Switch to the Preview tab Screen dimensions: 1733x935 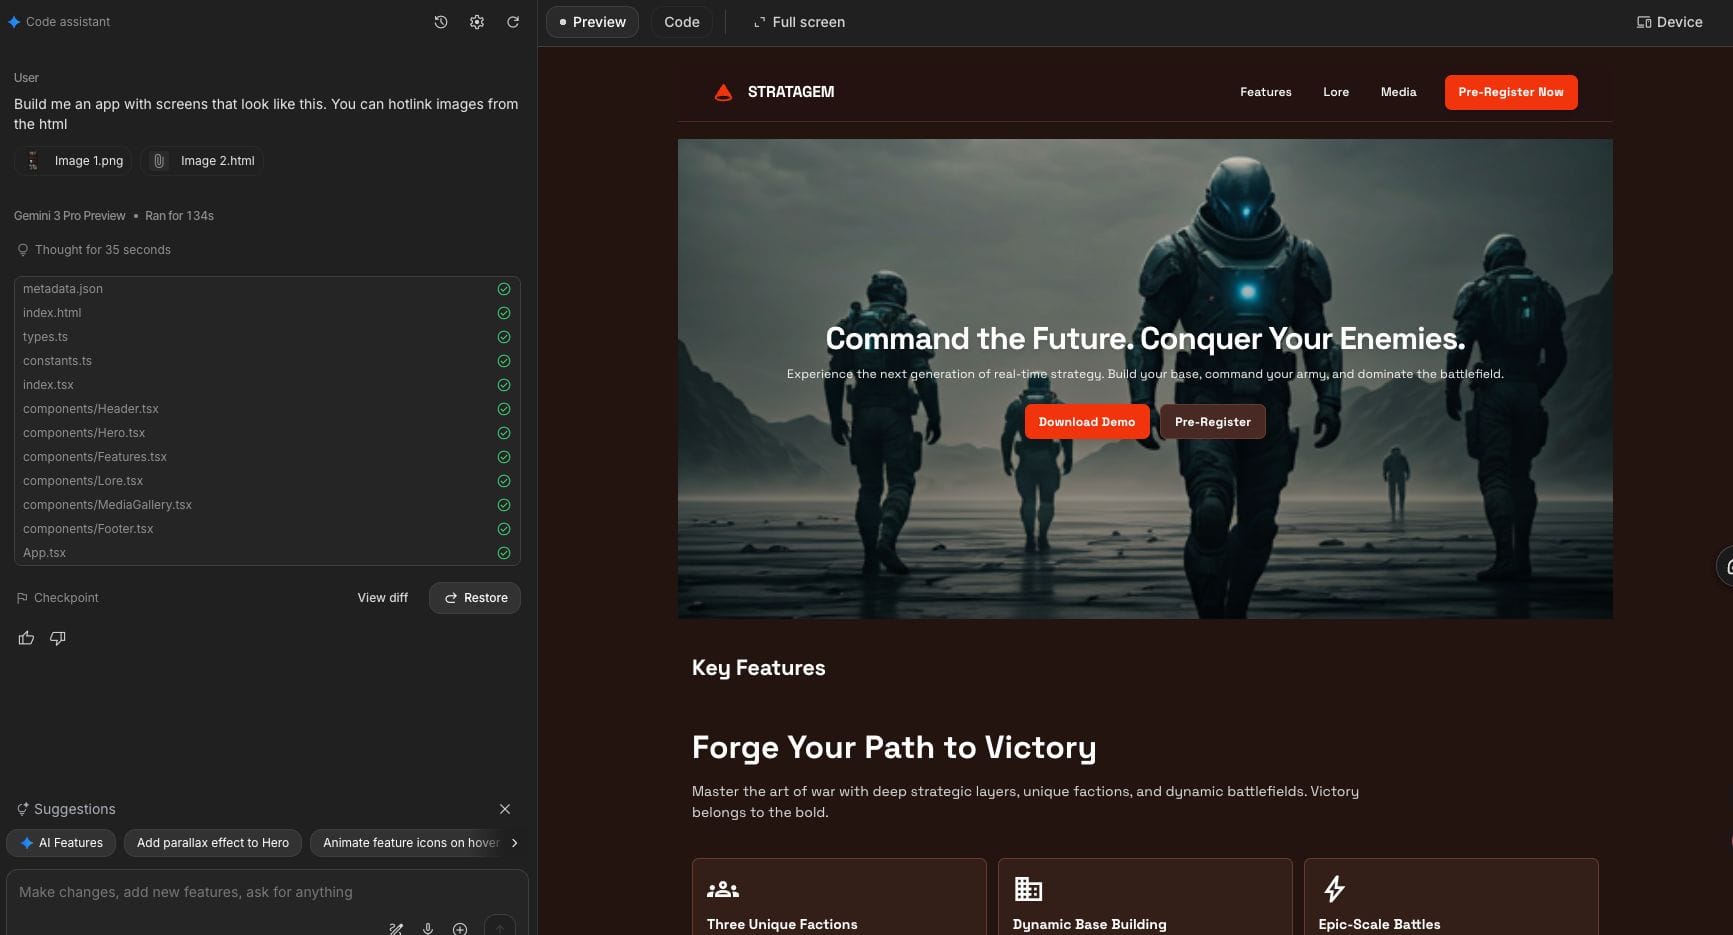click(x=592, y=22)
